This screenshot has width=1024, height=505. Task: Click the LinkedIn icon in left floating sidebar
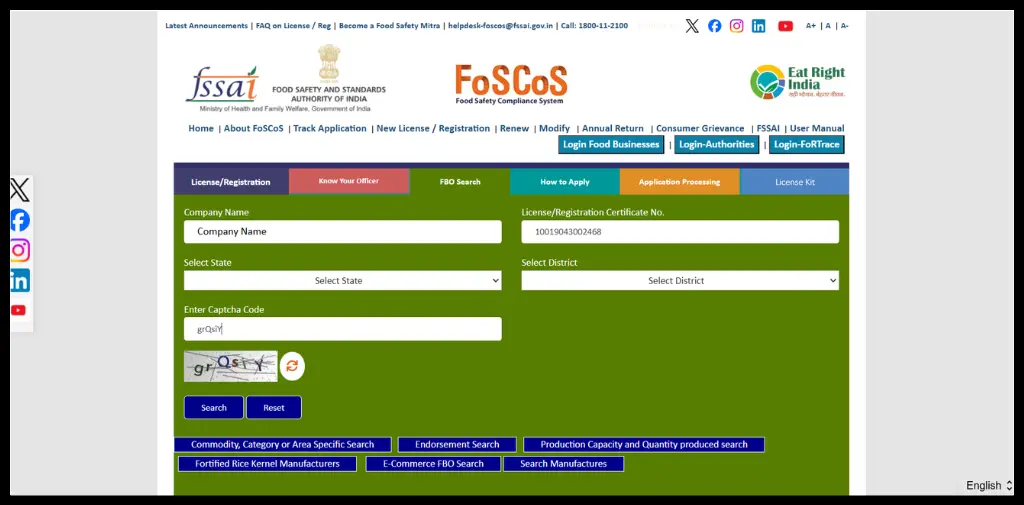20,280
